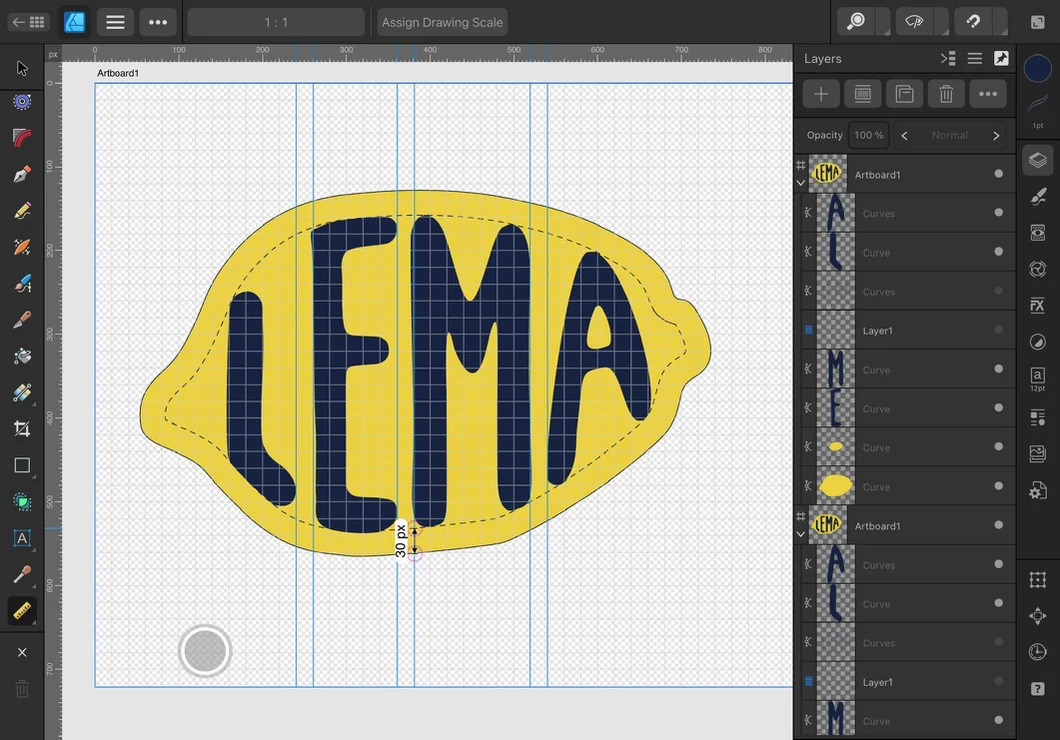Switch to the Layers studio icon
1060x740 pixels.
click(x=1038, y=160)
